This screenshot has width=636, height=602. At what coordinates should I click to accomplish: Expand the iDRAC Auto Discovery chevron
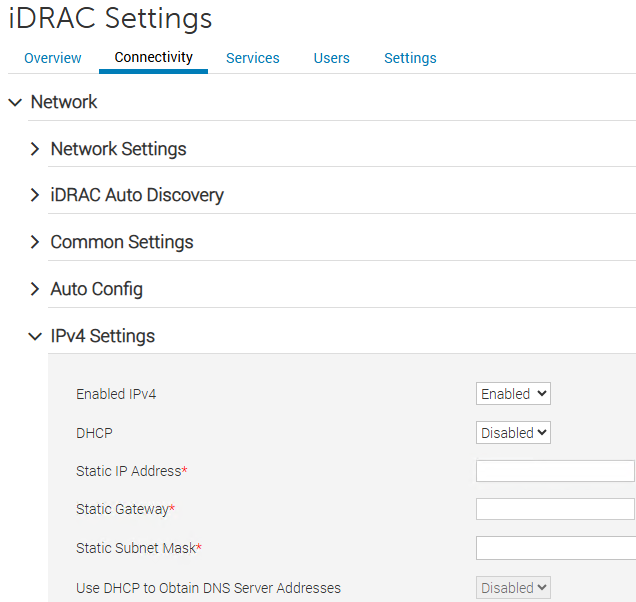[35, 196]
